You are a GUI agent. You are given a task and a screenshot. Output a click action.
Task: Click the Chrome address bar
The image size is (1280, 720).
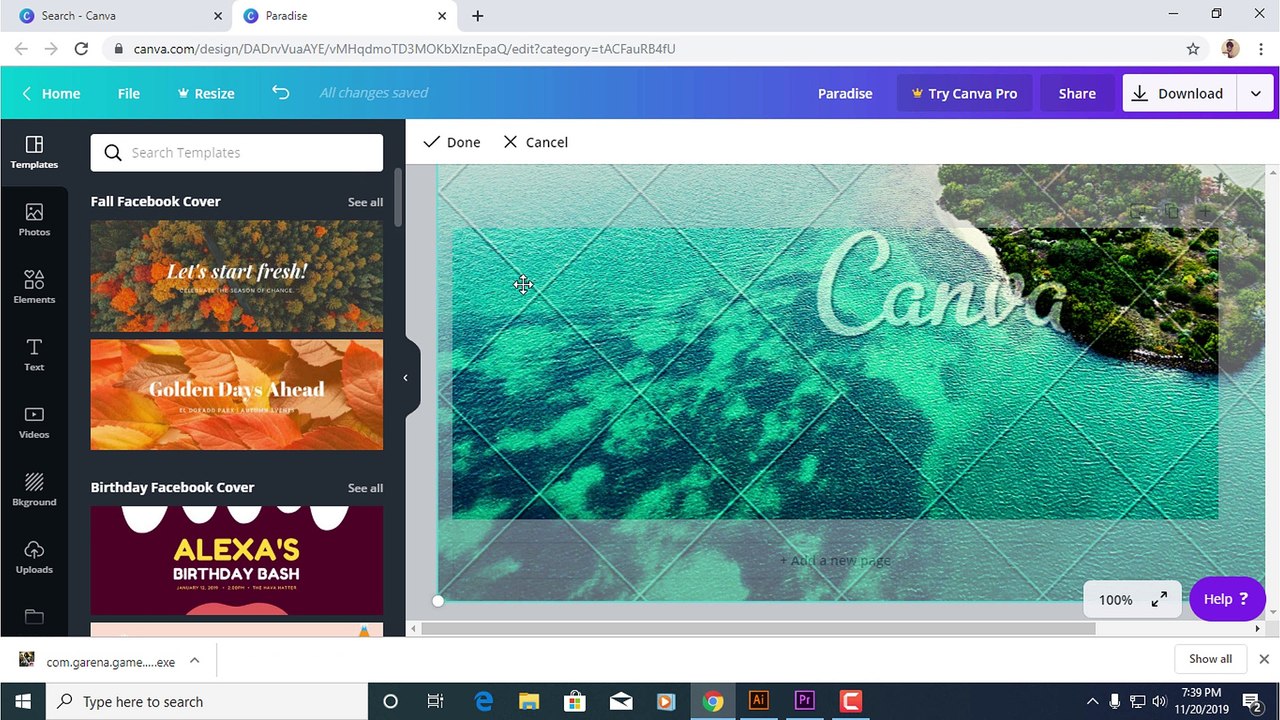(640, 48)
